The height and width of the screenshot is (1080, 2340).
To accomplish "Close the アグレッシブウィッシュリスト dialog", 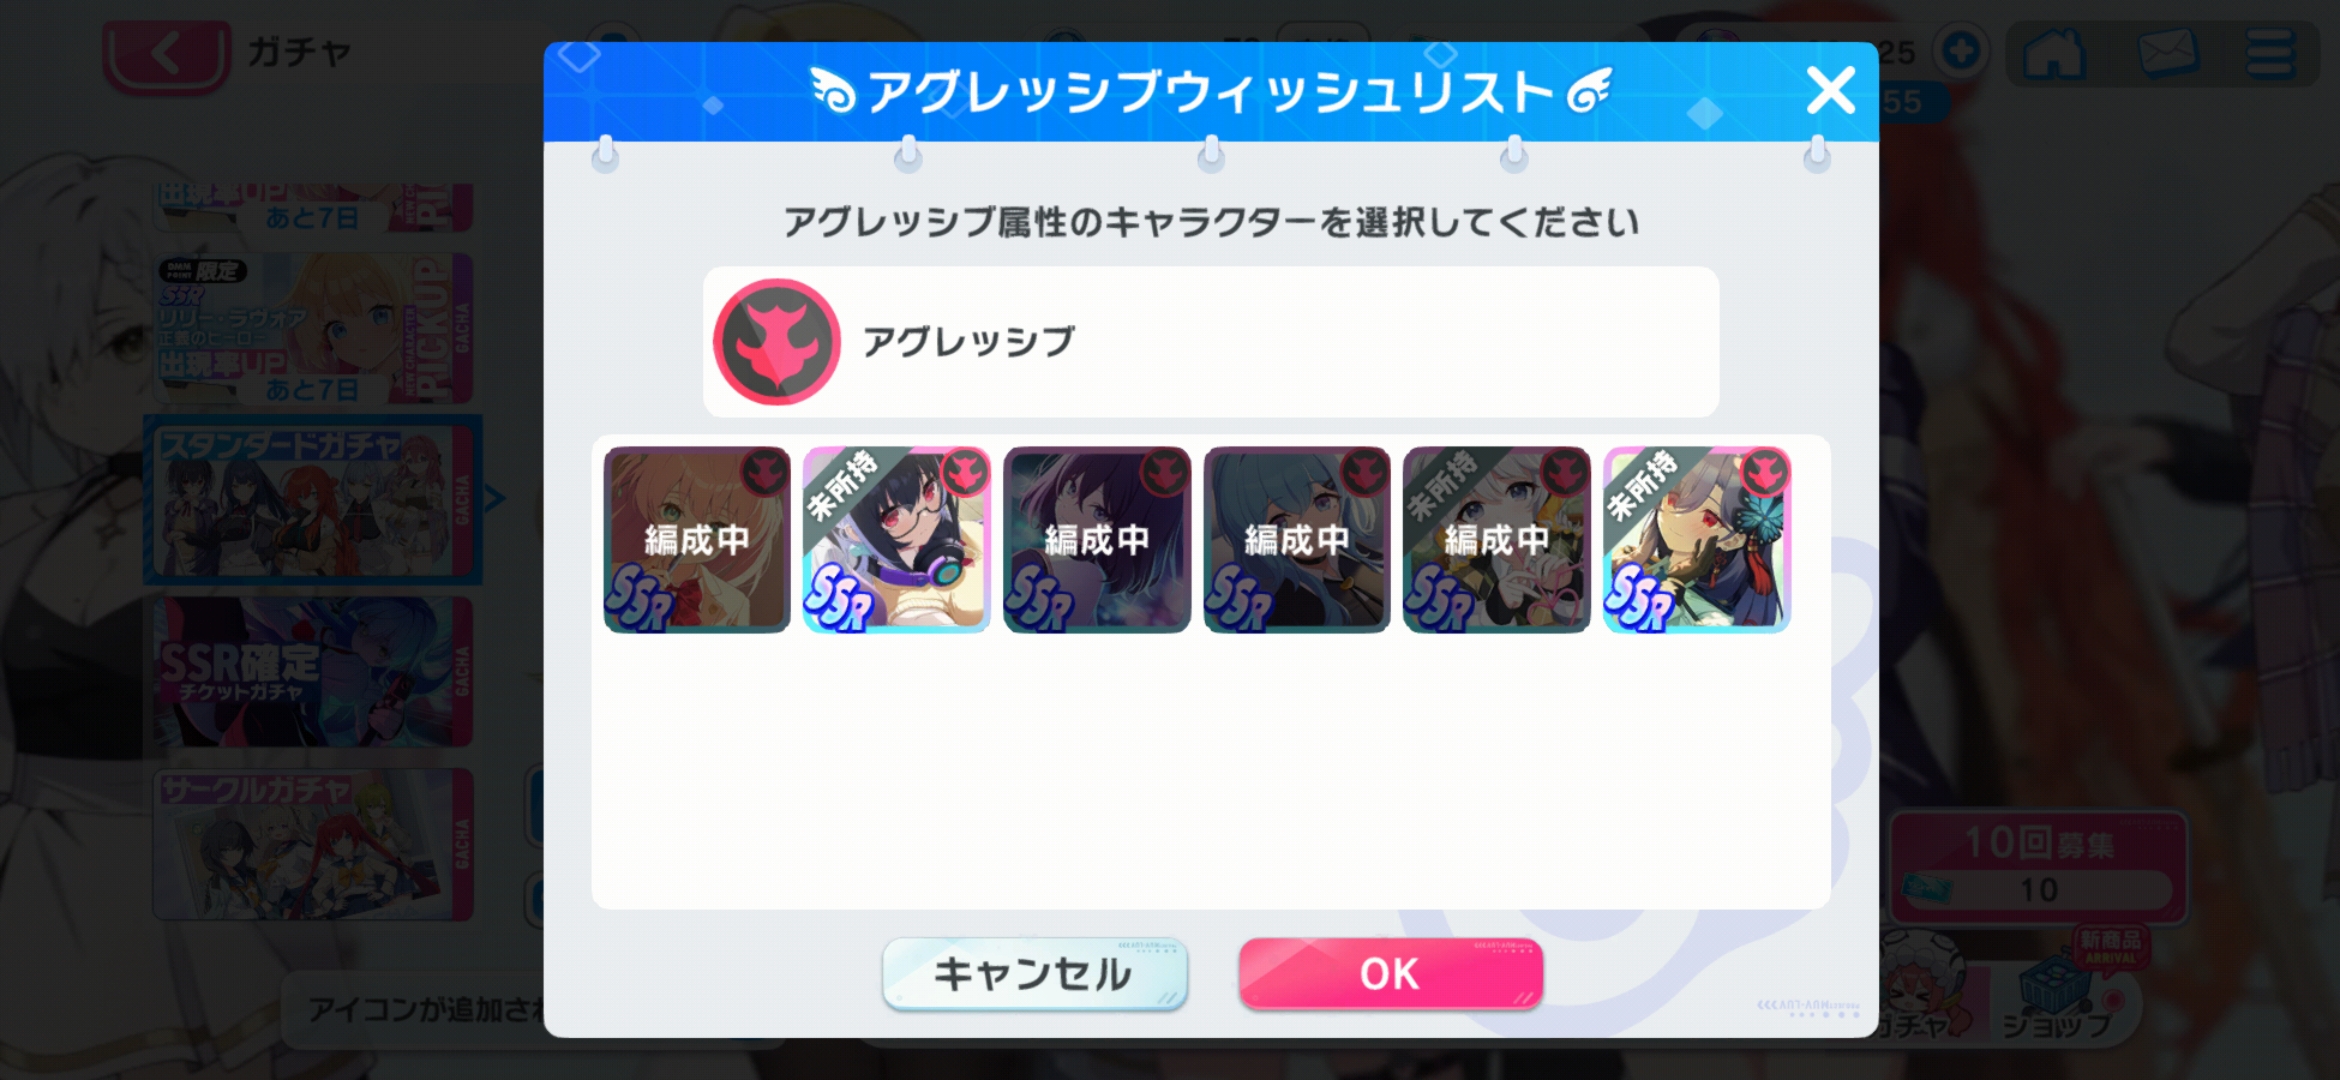I will pyautogui.click(x=1830, y=91).
